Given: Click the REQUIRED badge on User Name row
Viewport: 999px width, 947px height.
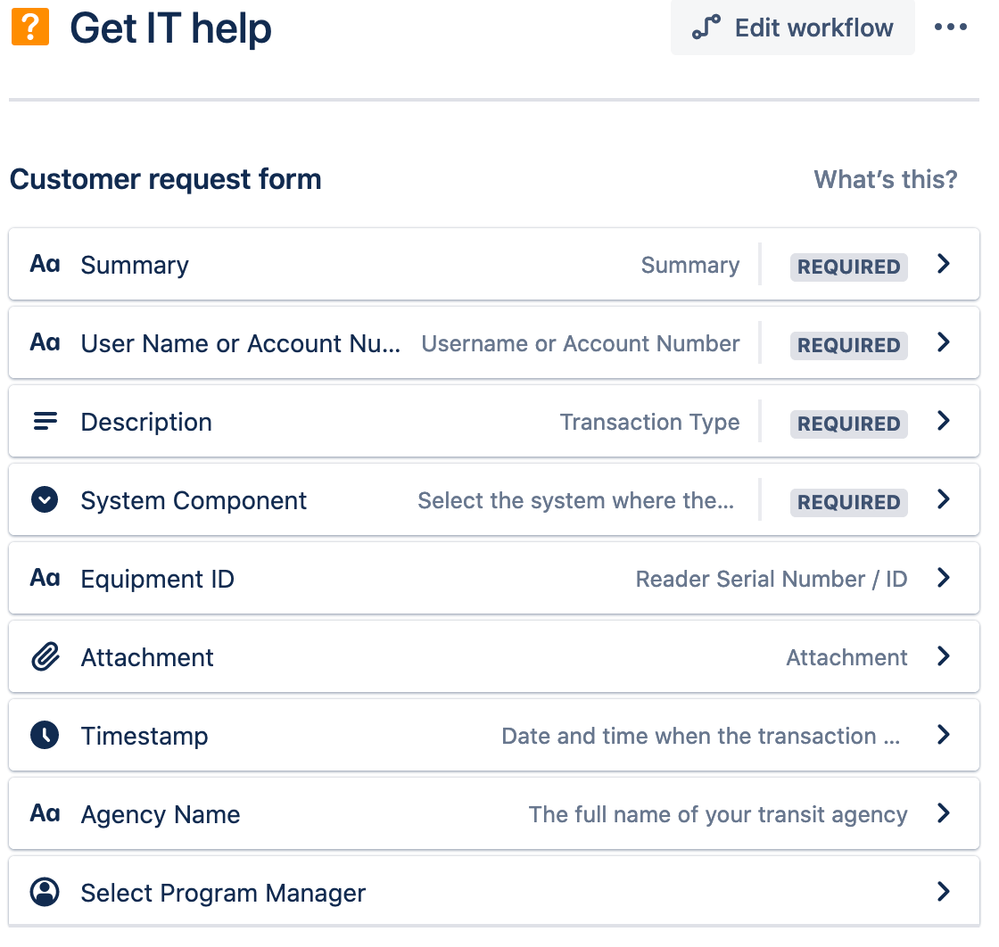Looking at the screenshot, I should pos(849,345).
